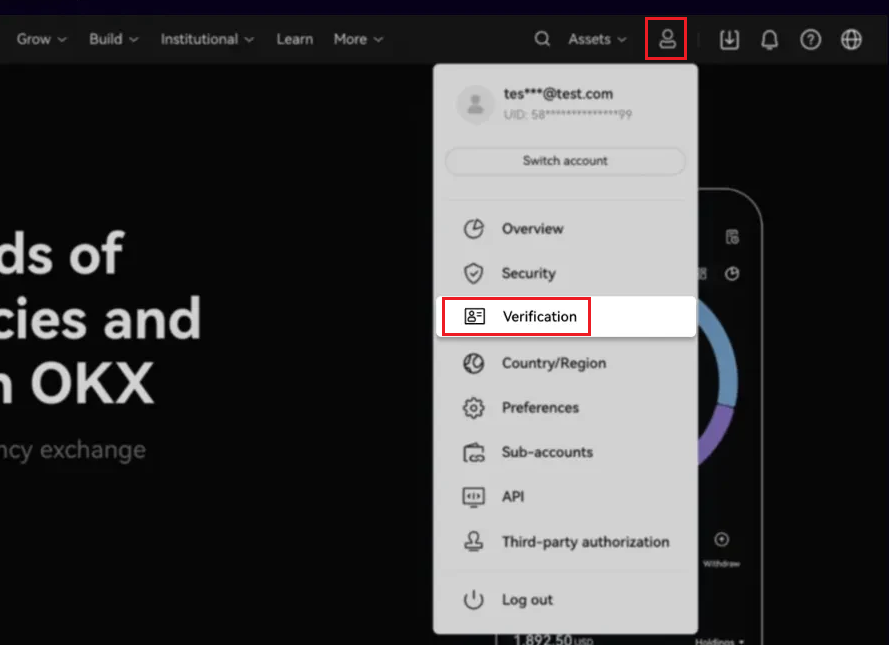Choose Log out from the menu
Image resolution: width=889 pixels, height=645 pixels.
(566, 600)
